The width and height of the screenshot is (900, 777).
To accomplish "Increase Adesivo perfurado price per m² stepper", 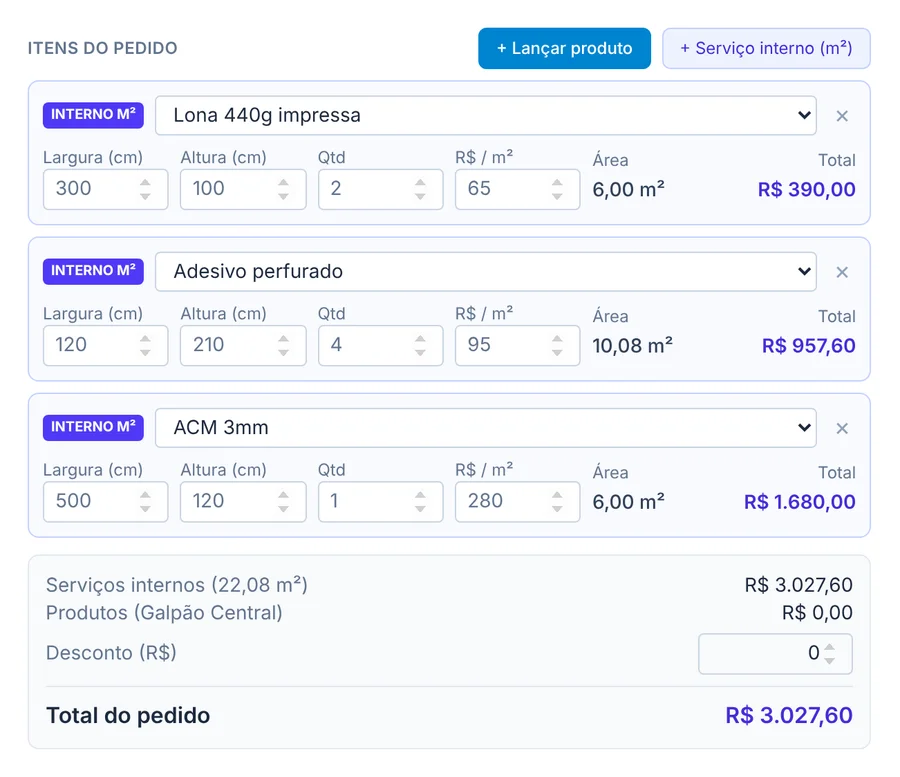I will pos(557,338).
